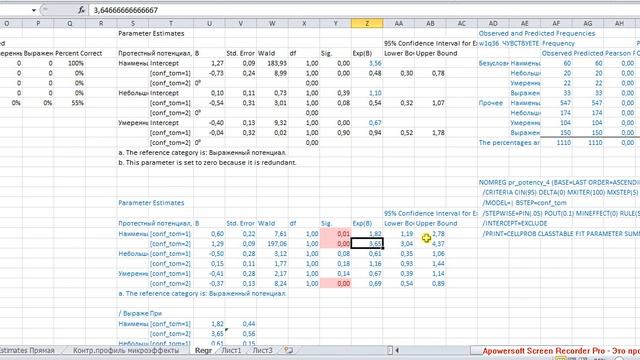The width and height of the screenshot is (640, 360).
Task: Open the Estimates Прямая sheet tab
Action: (27, 350)
